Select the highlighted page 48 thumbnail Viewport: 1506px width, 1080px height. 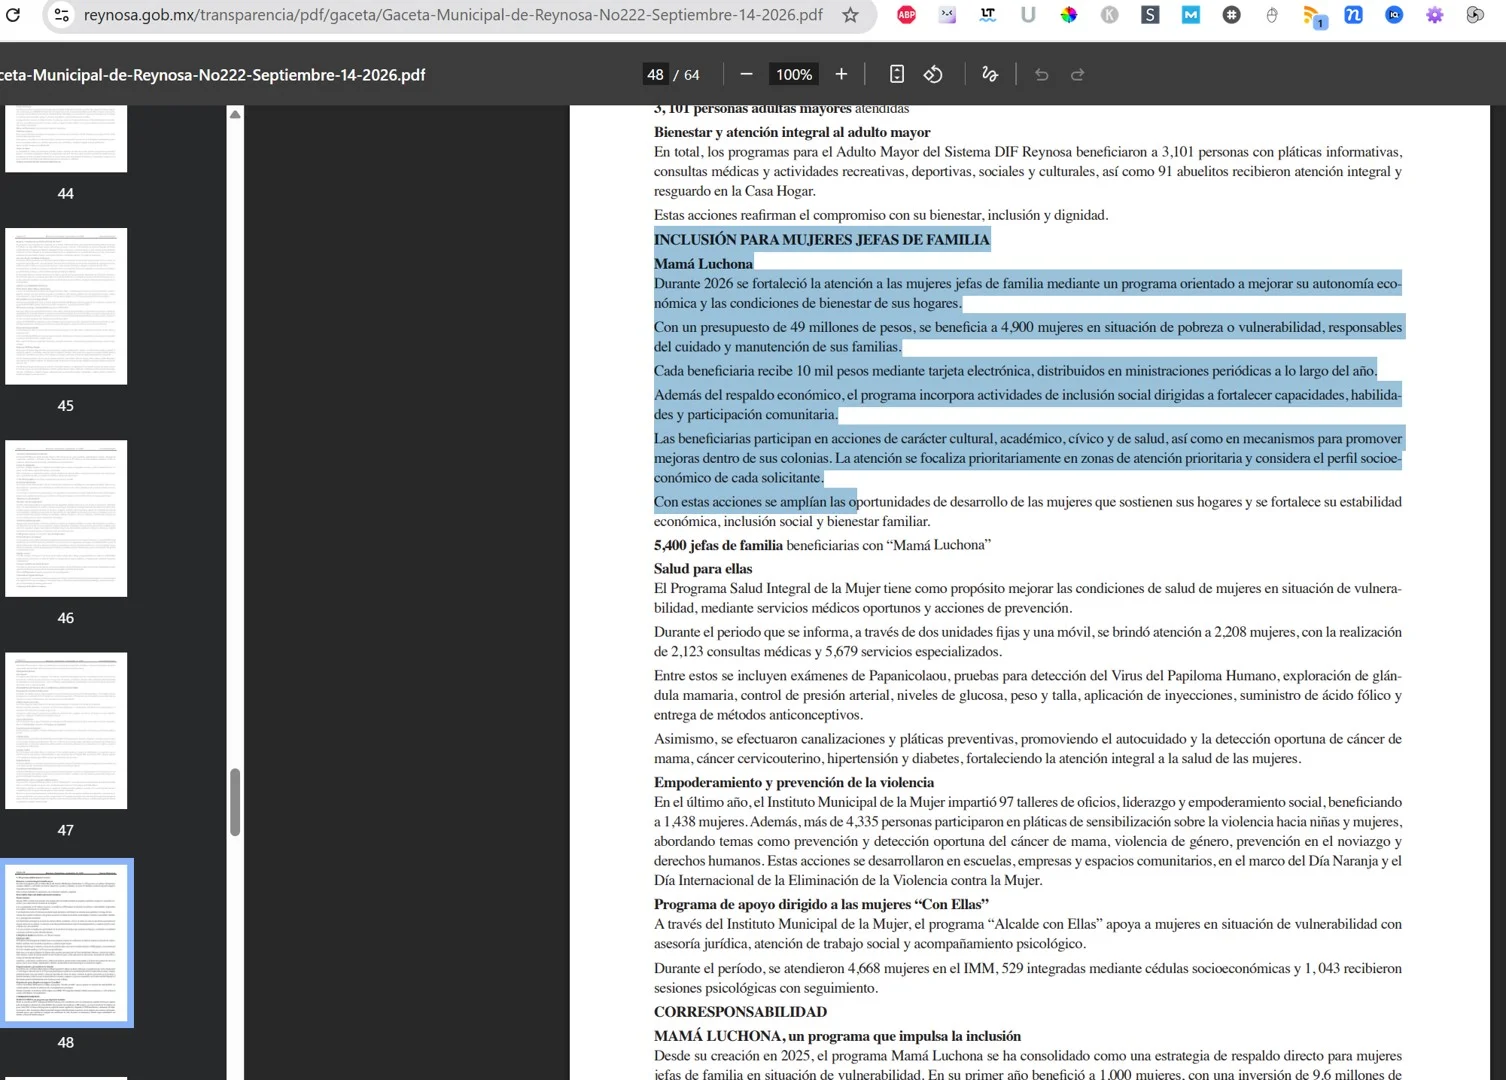click(x=66, y=943)
